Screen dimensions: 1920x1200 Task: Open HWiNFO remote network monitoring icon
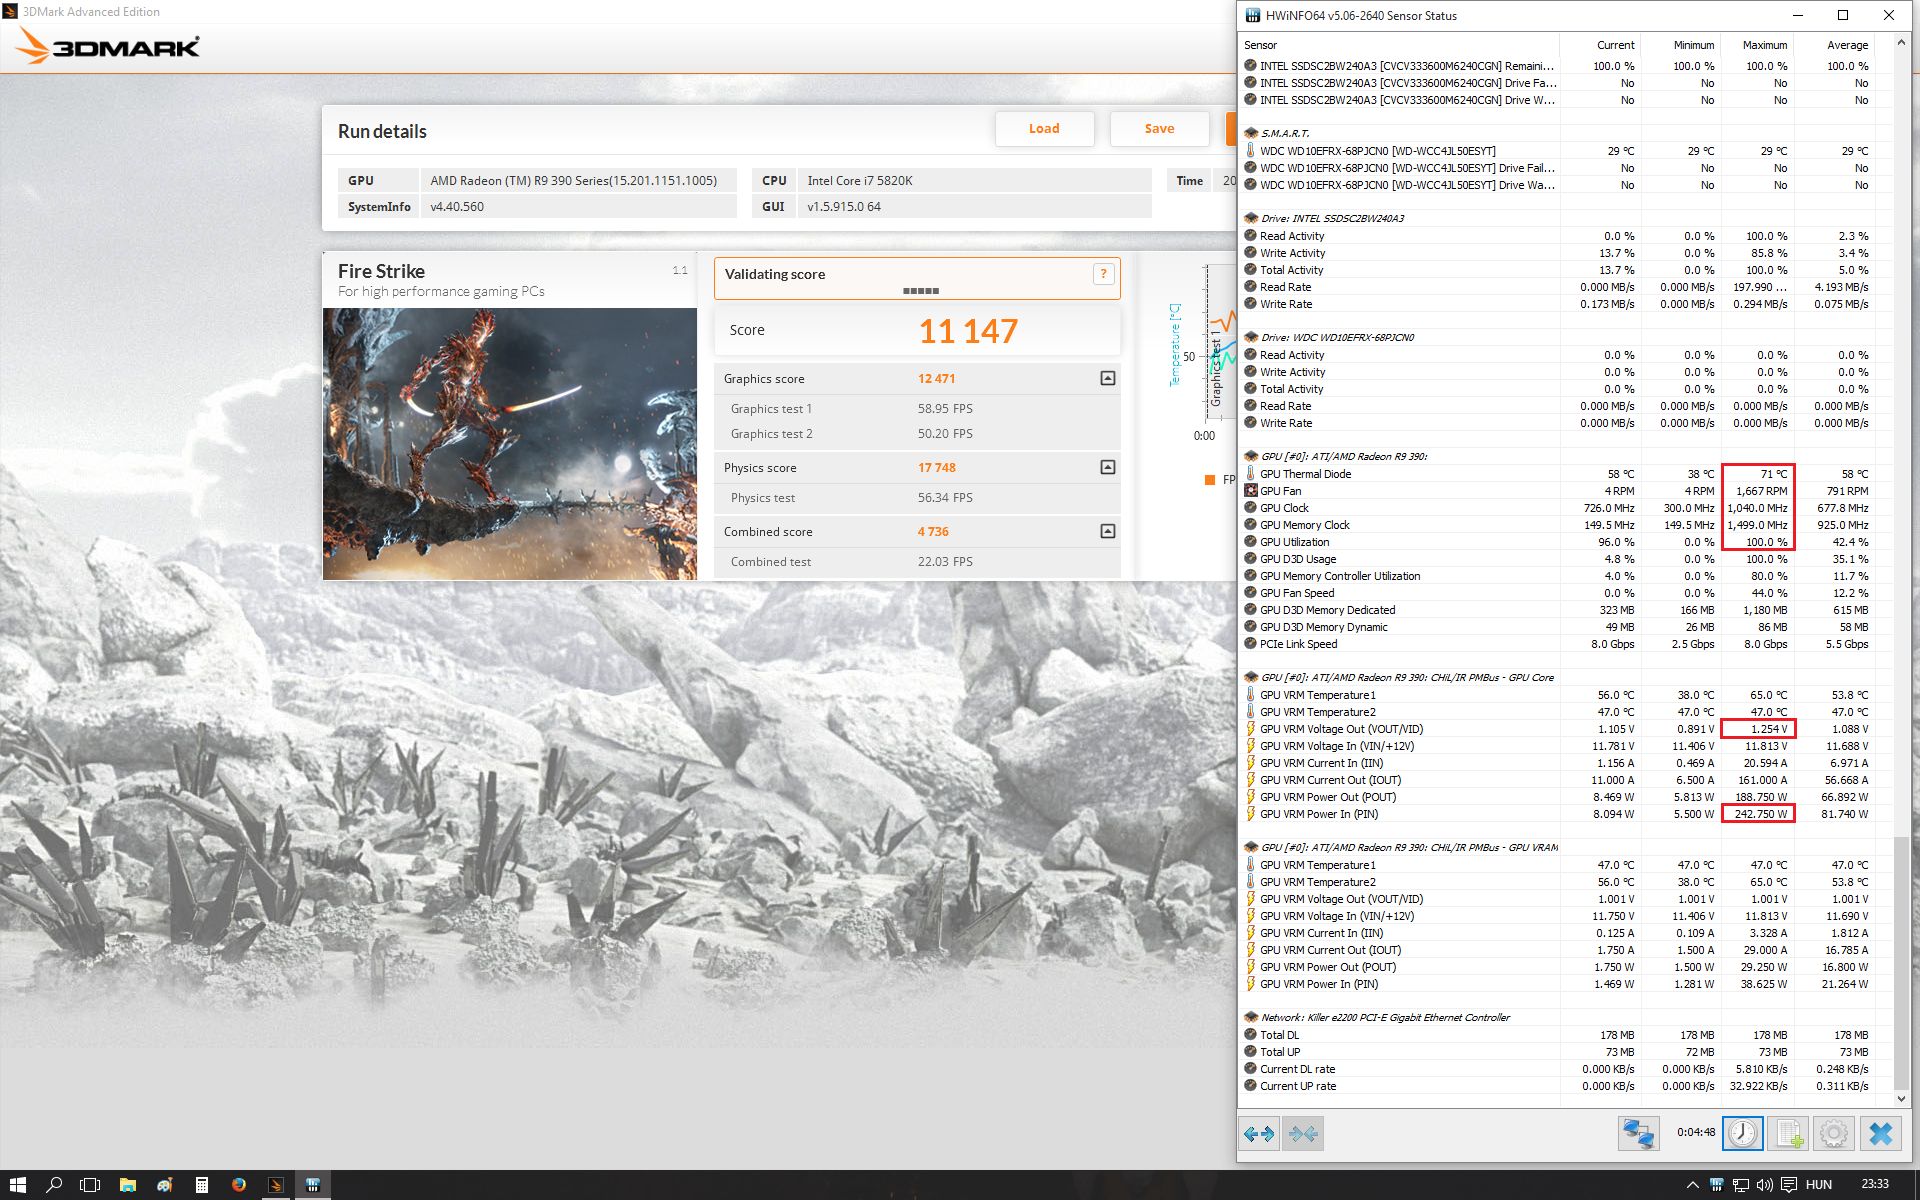[x=1638, y=1133]
